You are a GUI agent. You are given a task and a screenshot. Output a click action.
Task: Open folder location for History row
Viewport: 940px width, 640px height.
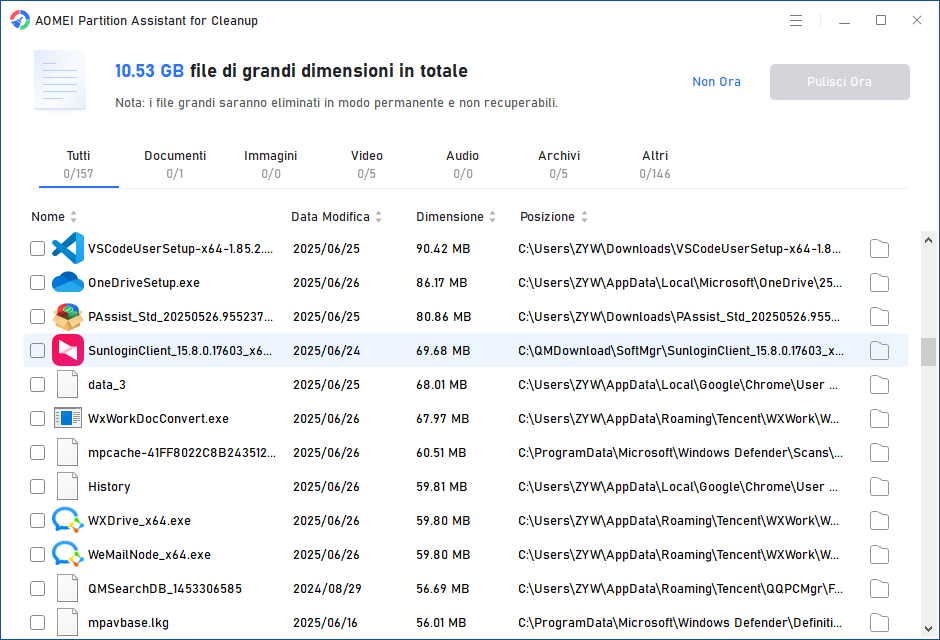tap(879, 487)
